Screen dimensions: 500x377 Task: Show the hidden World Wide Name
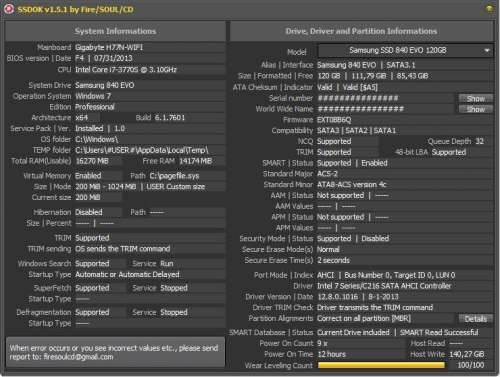pyautogui.click(x=475, y=109)
